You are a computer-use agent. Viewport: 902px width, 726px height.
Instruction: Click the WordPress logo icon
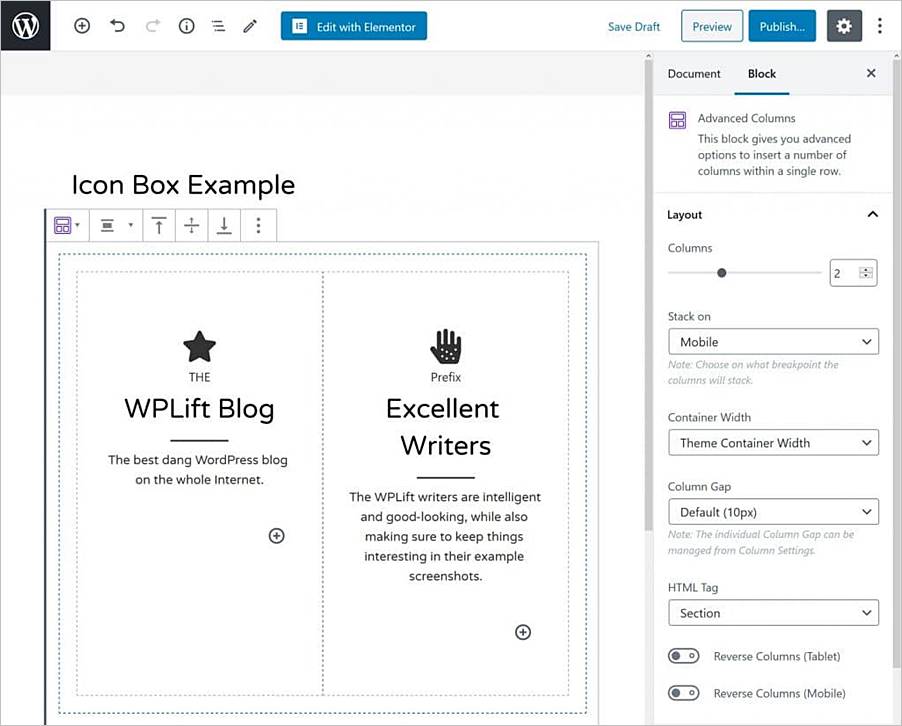point(25,26)
